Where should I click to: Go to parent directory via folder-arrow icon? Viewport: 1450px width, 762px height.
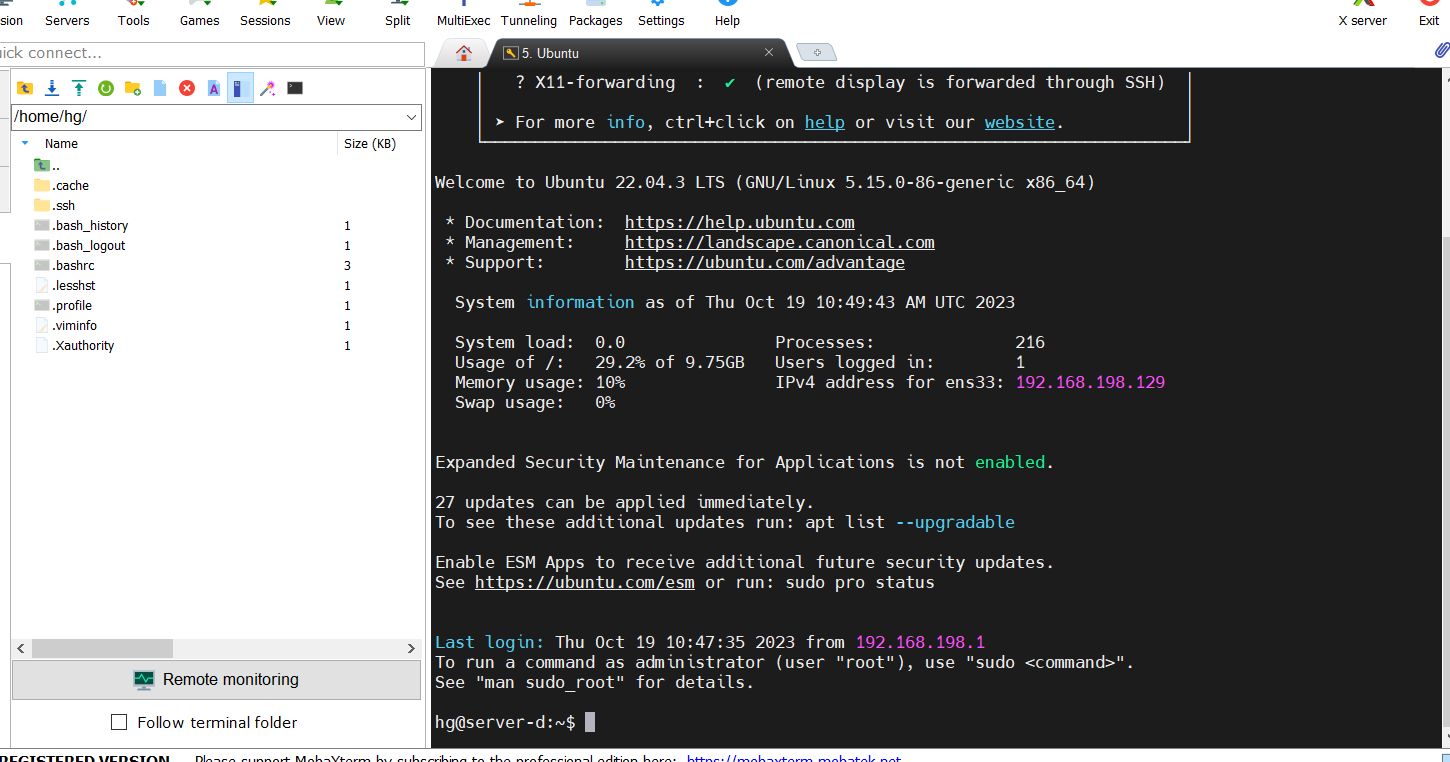[25, 88]
